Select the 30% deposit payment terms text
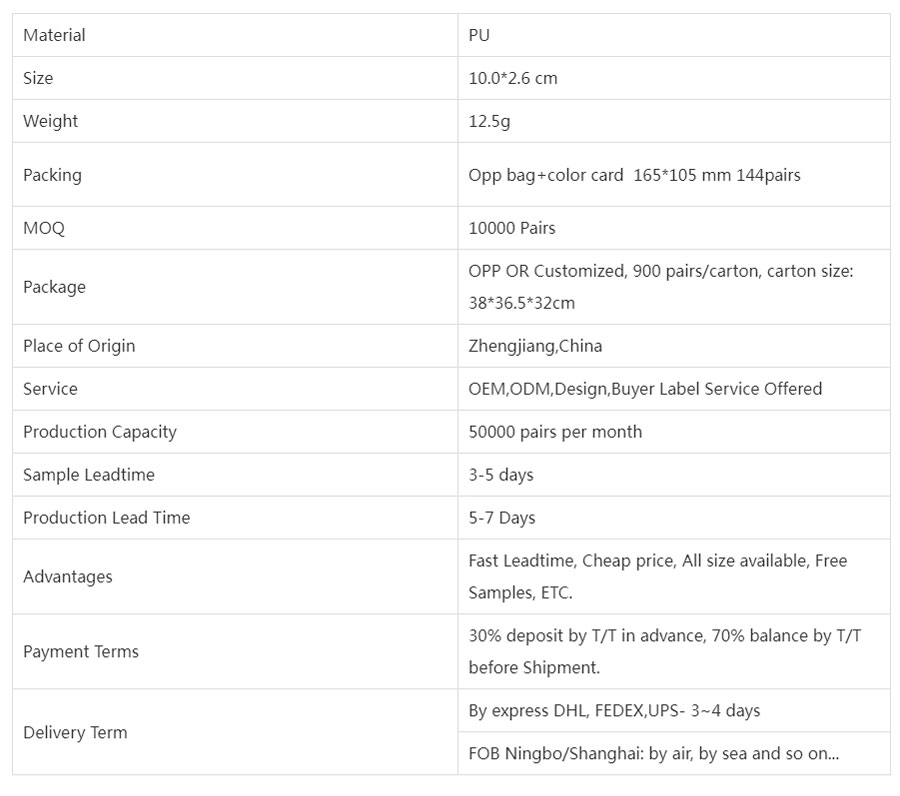This screenshot has width=900, height=796. [665, 636]
